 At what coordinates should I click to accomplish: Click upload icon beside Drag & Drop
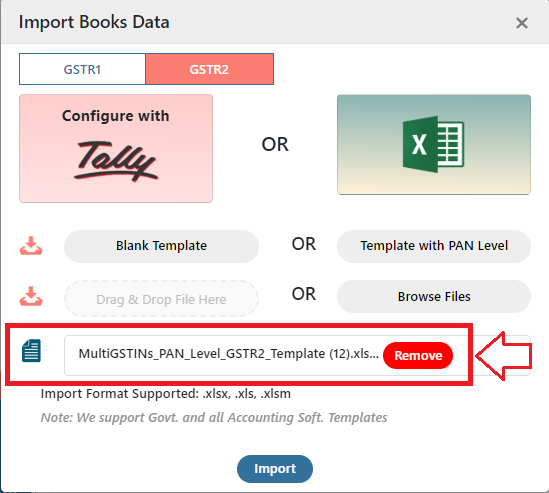31,296
